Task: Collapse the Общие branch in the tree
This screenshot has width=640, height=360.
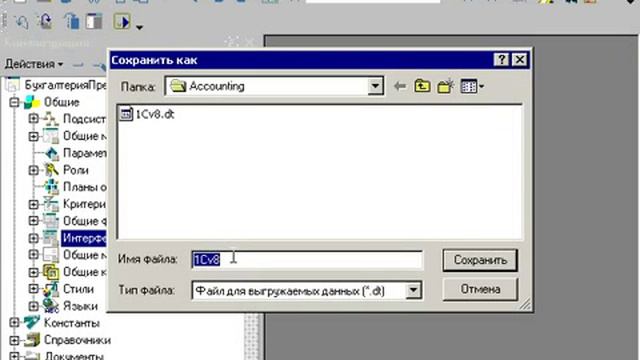Action: coord(14,102)
